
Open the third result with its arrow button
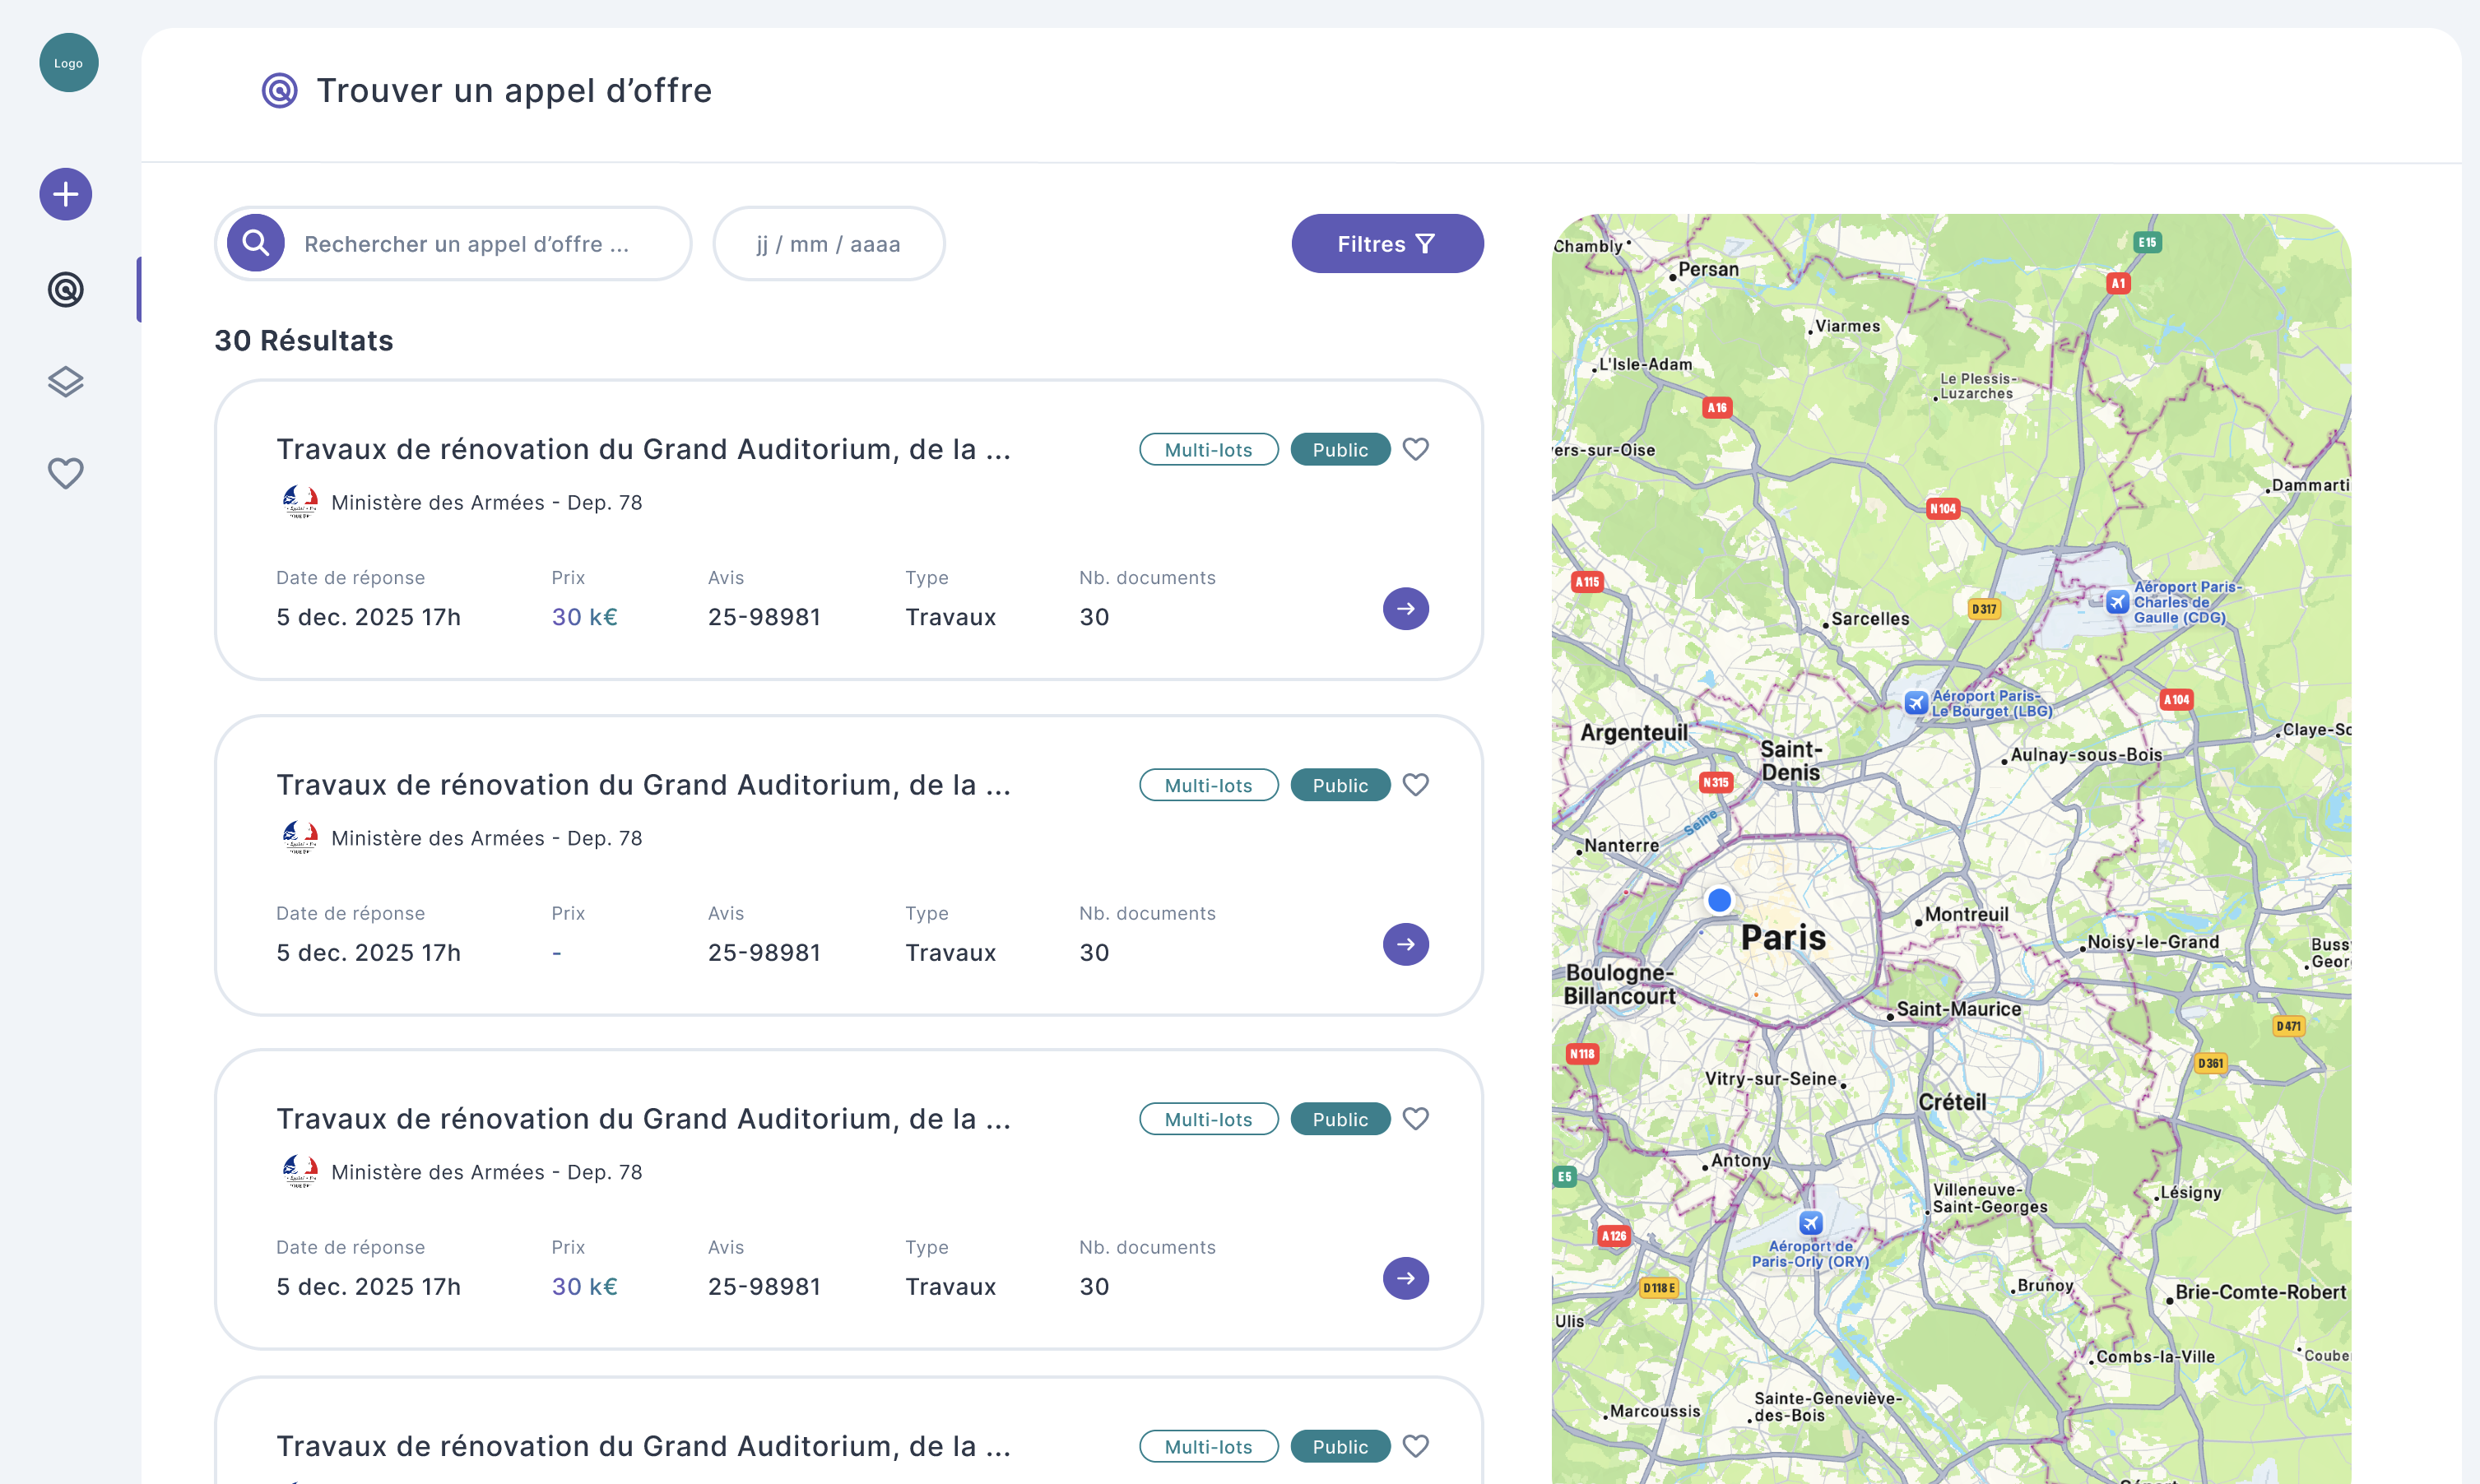[1405, 1278]
